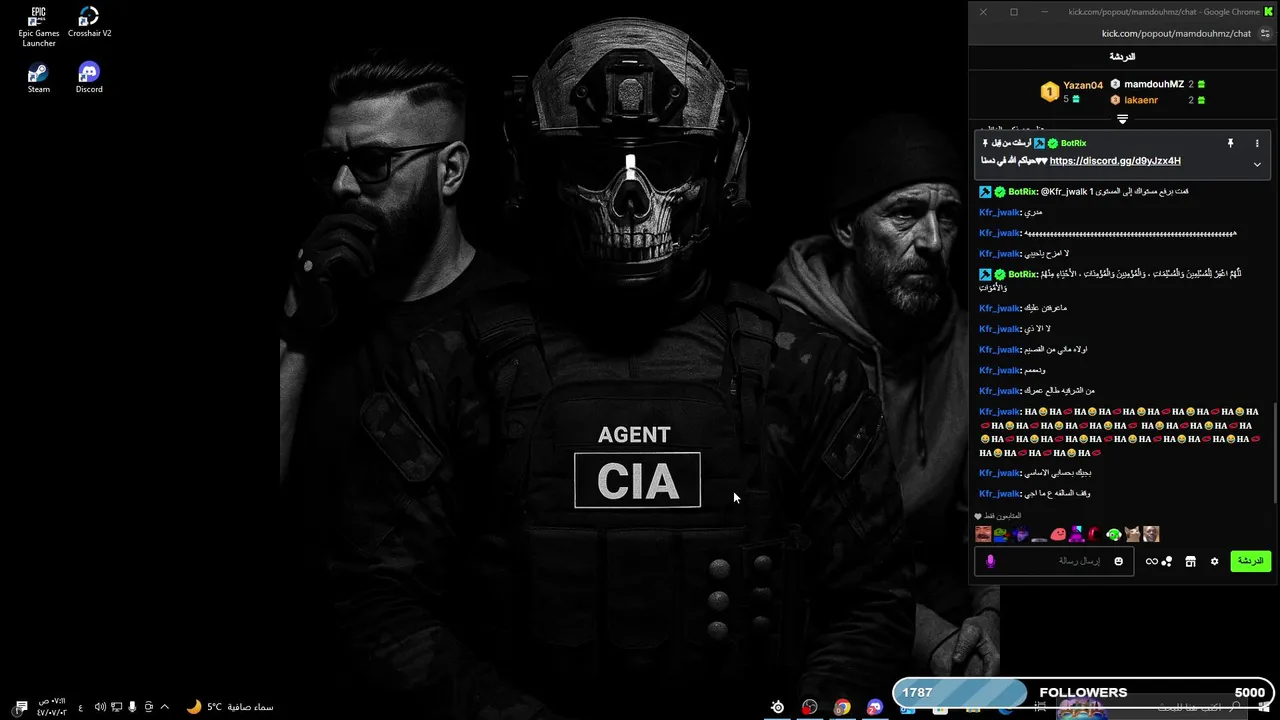This screenshot has width=1280, height=720.
Task: Click Kfr_jwalk name beside the HA emoji message
Action: point(999,412)
